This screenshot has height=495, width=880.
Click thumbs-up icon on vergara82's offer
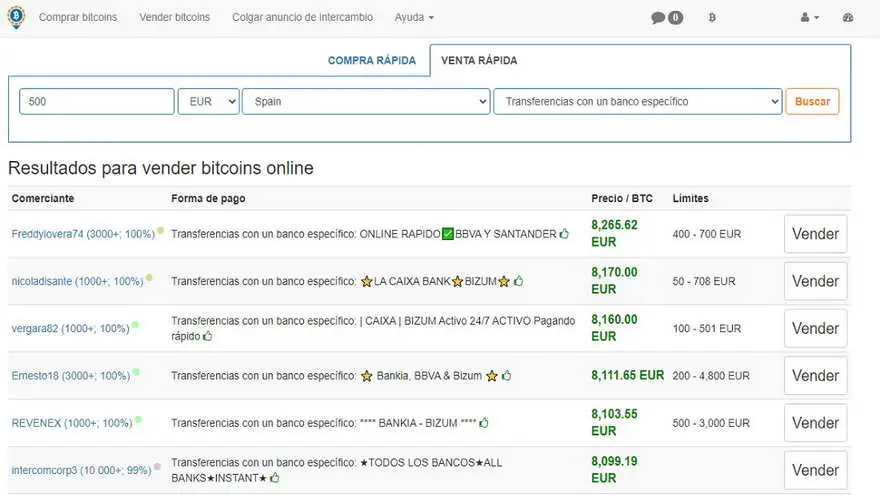click(208, 336)
